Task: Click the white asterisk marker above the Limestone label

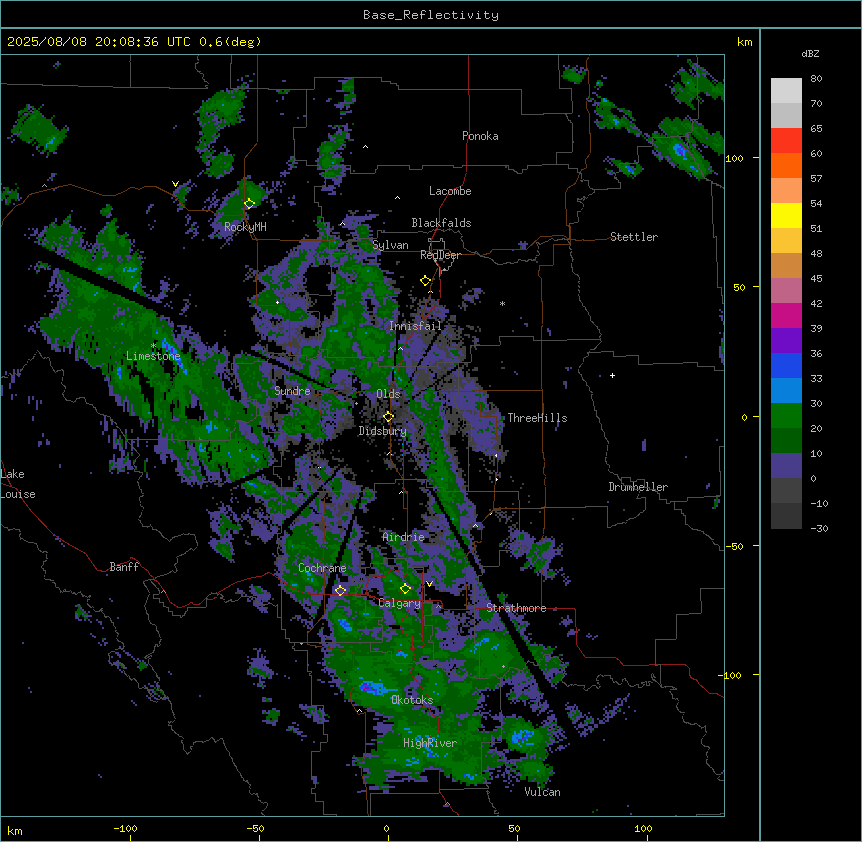Action: [x=153, y=346]
